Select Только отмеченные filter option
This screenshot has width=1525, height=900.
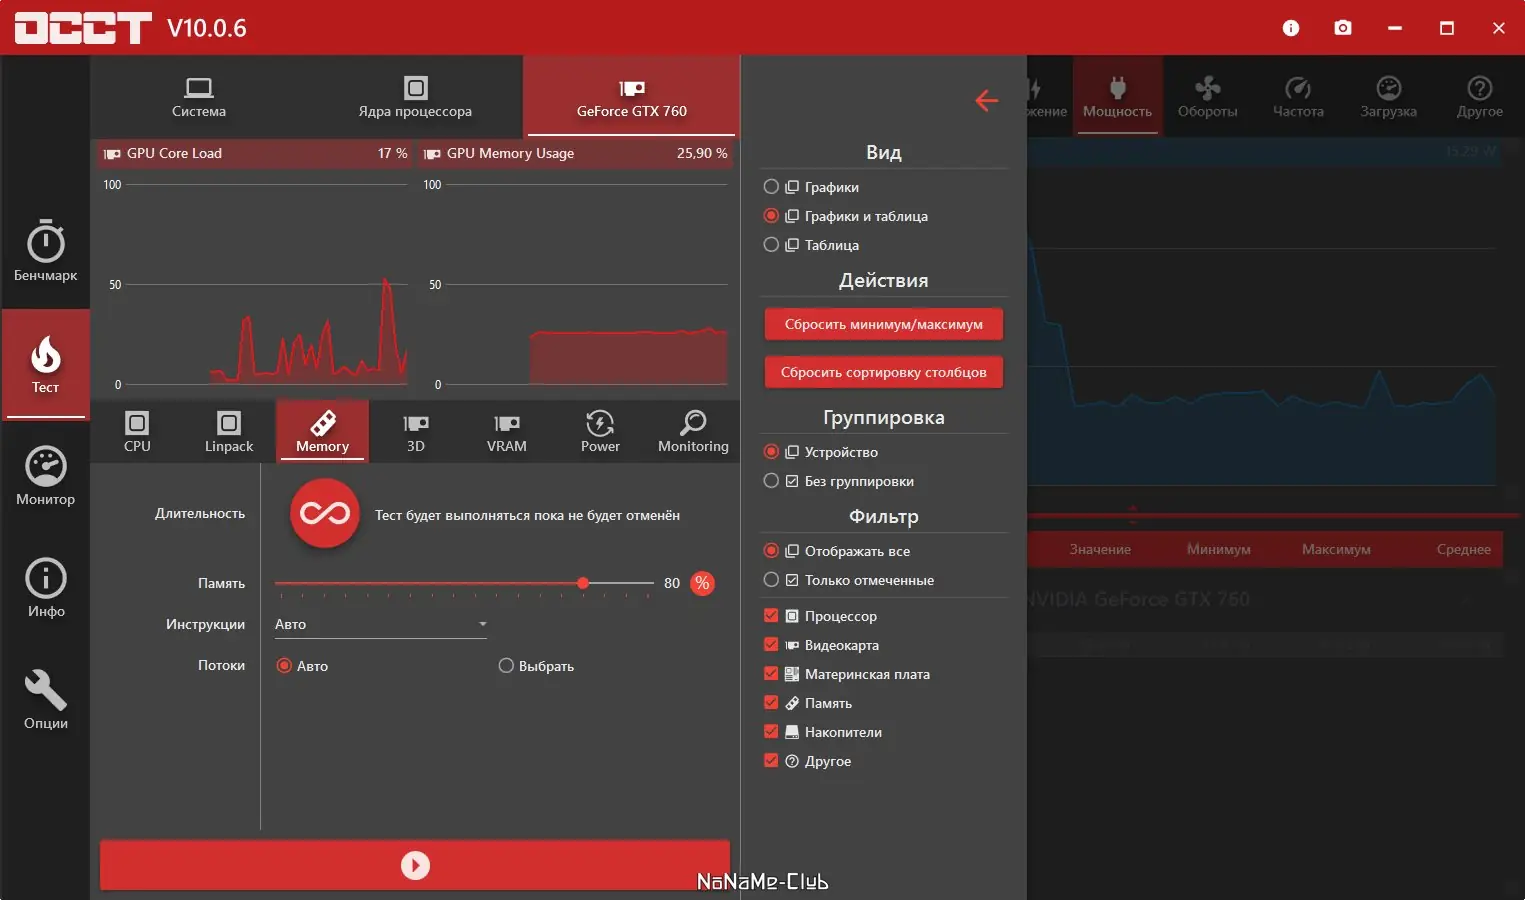pos(771,580)
